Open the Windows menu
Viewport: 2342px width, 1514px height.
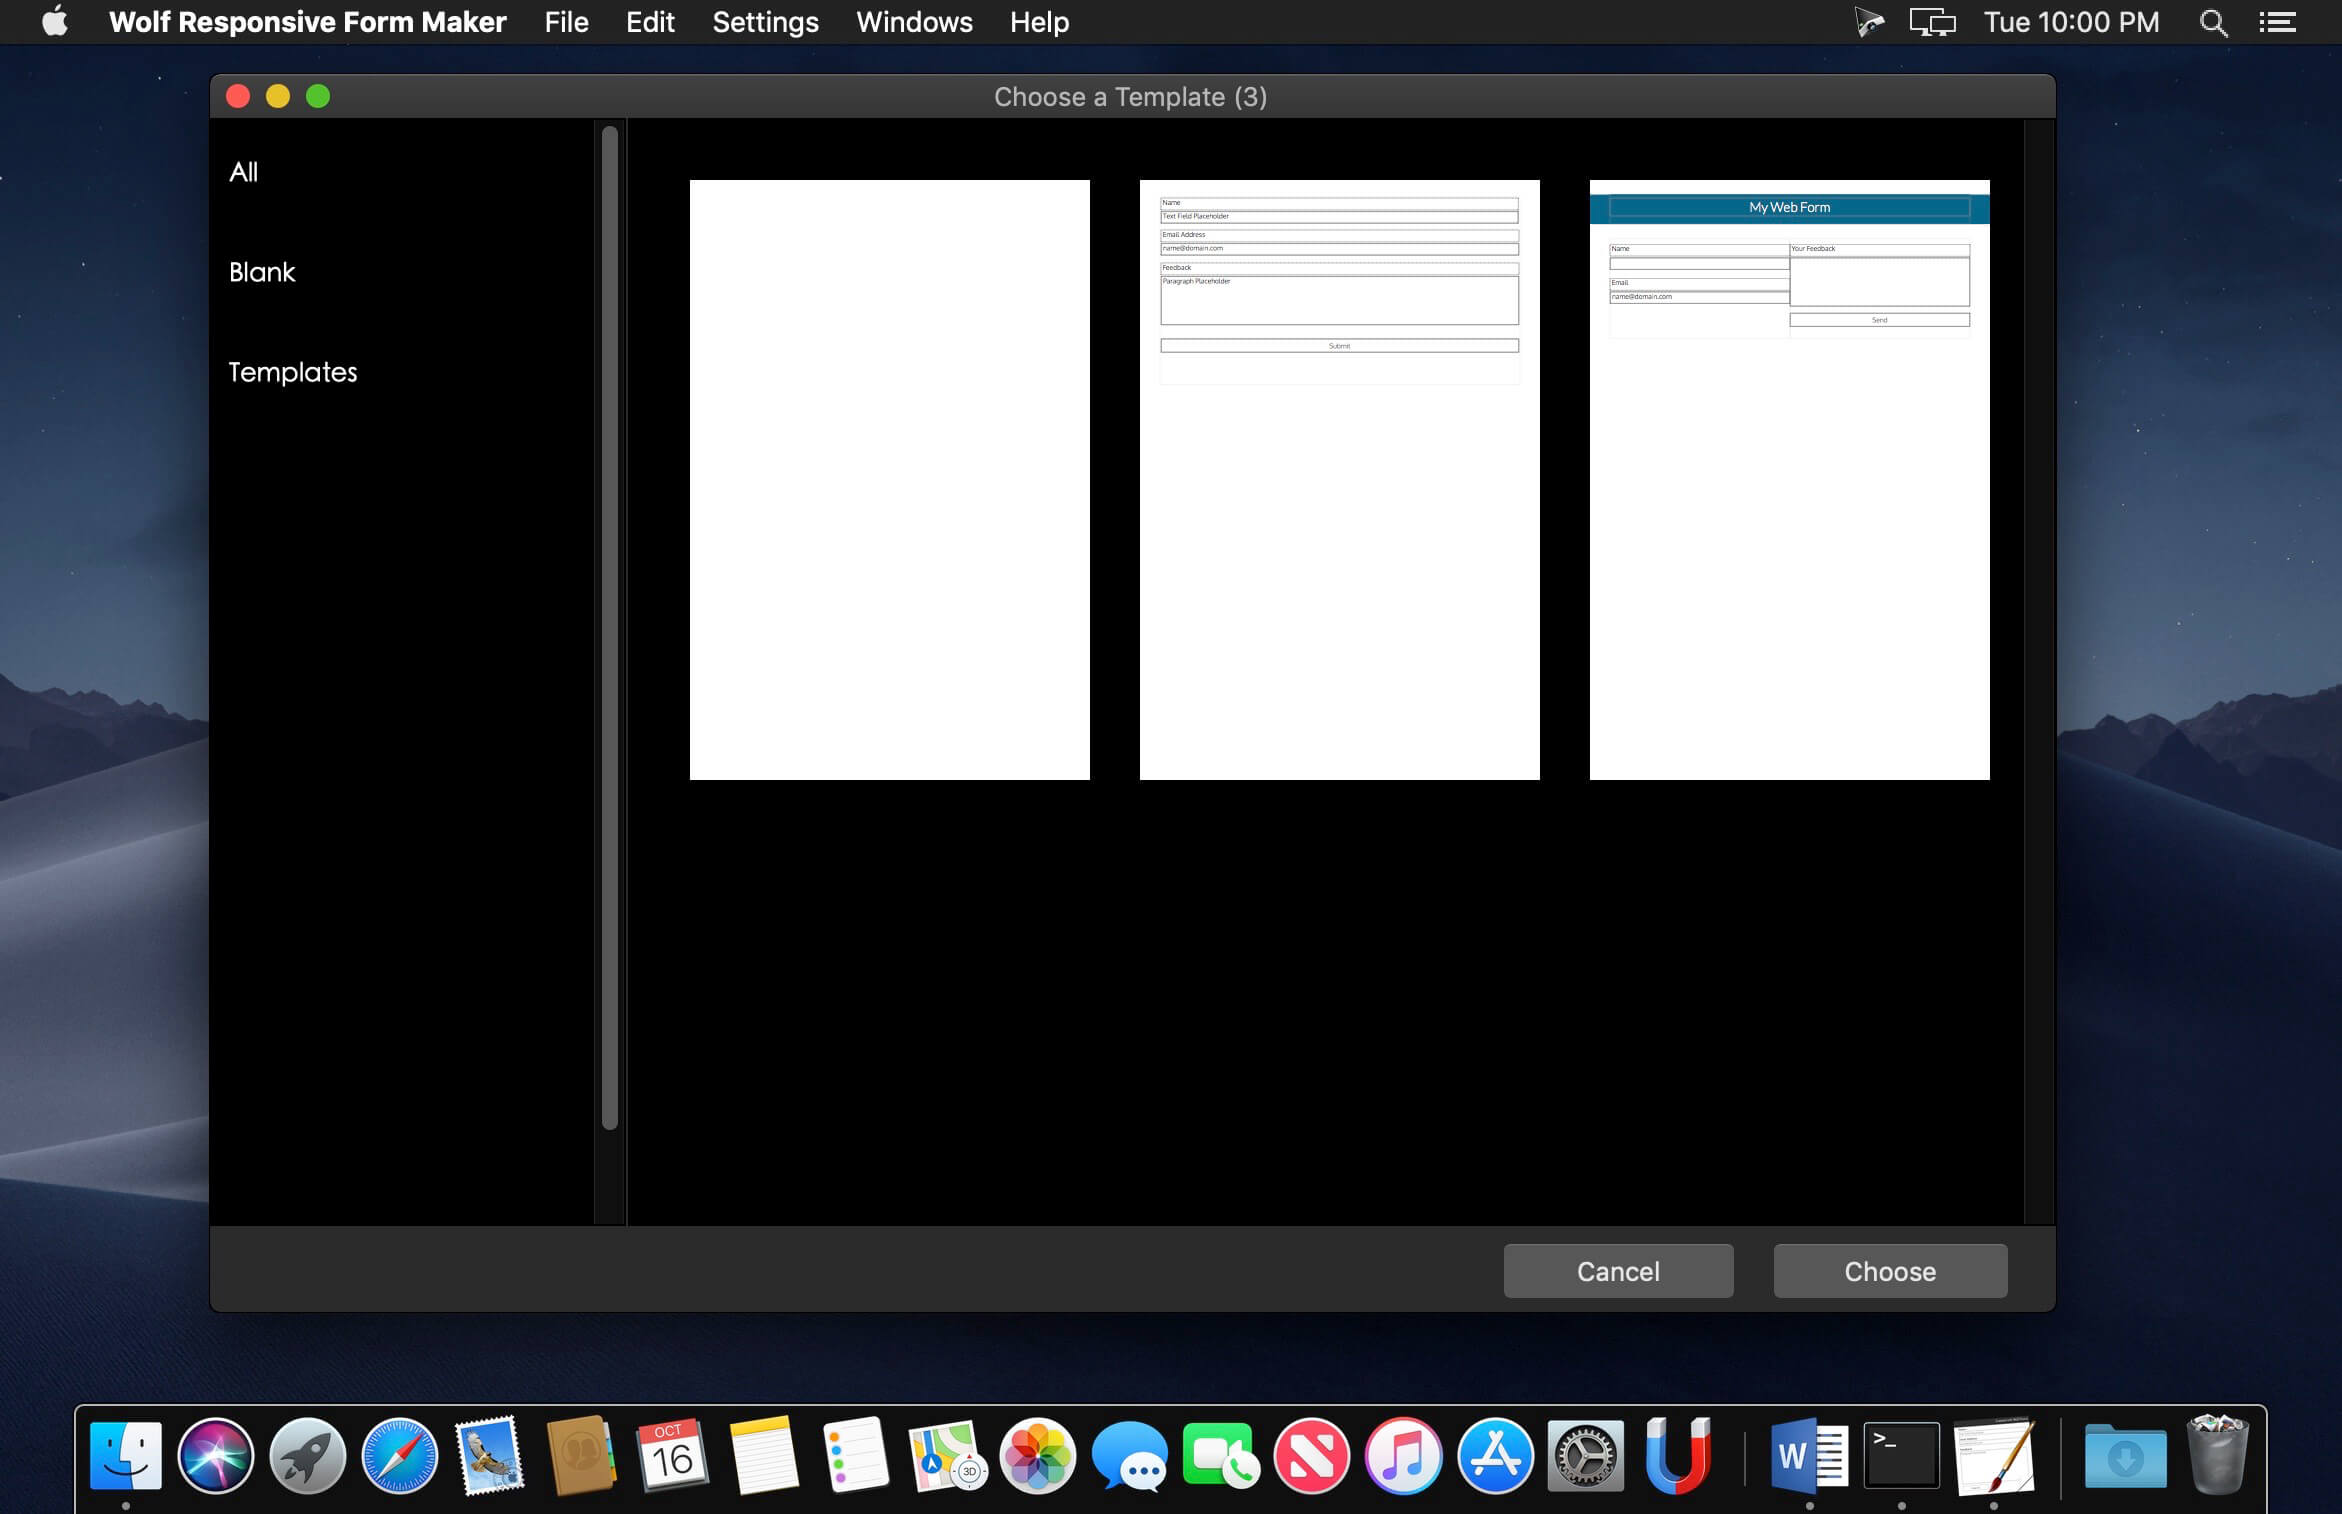tap(914, 22)
